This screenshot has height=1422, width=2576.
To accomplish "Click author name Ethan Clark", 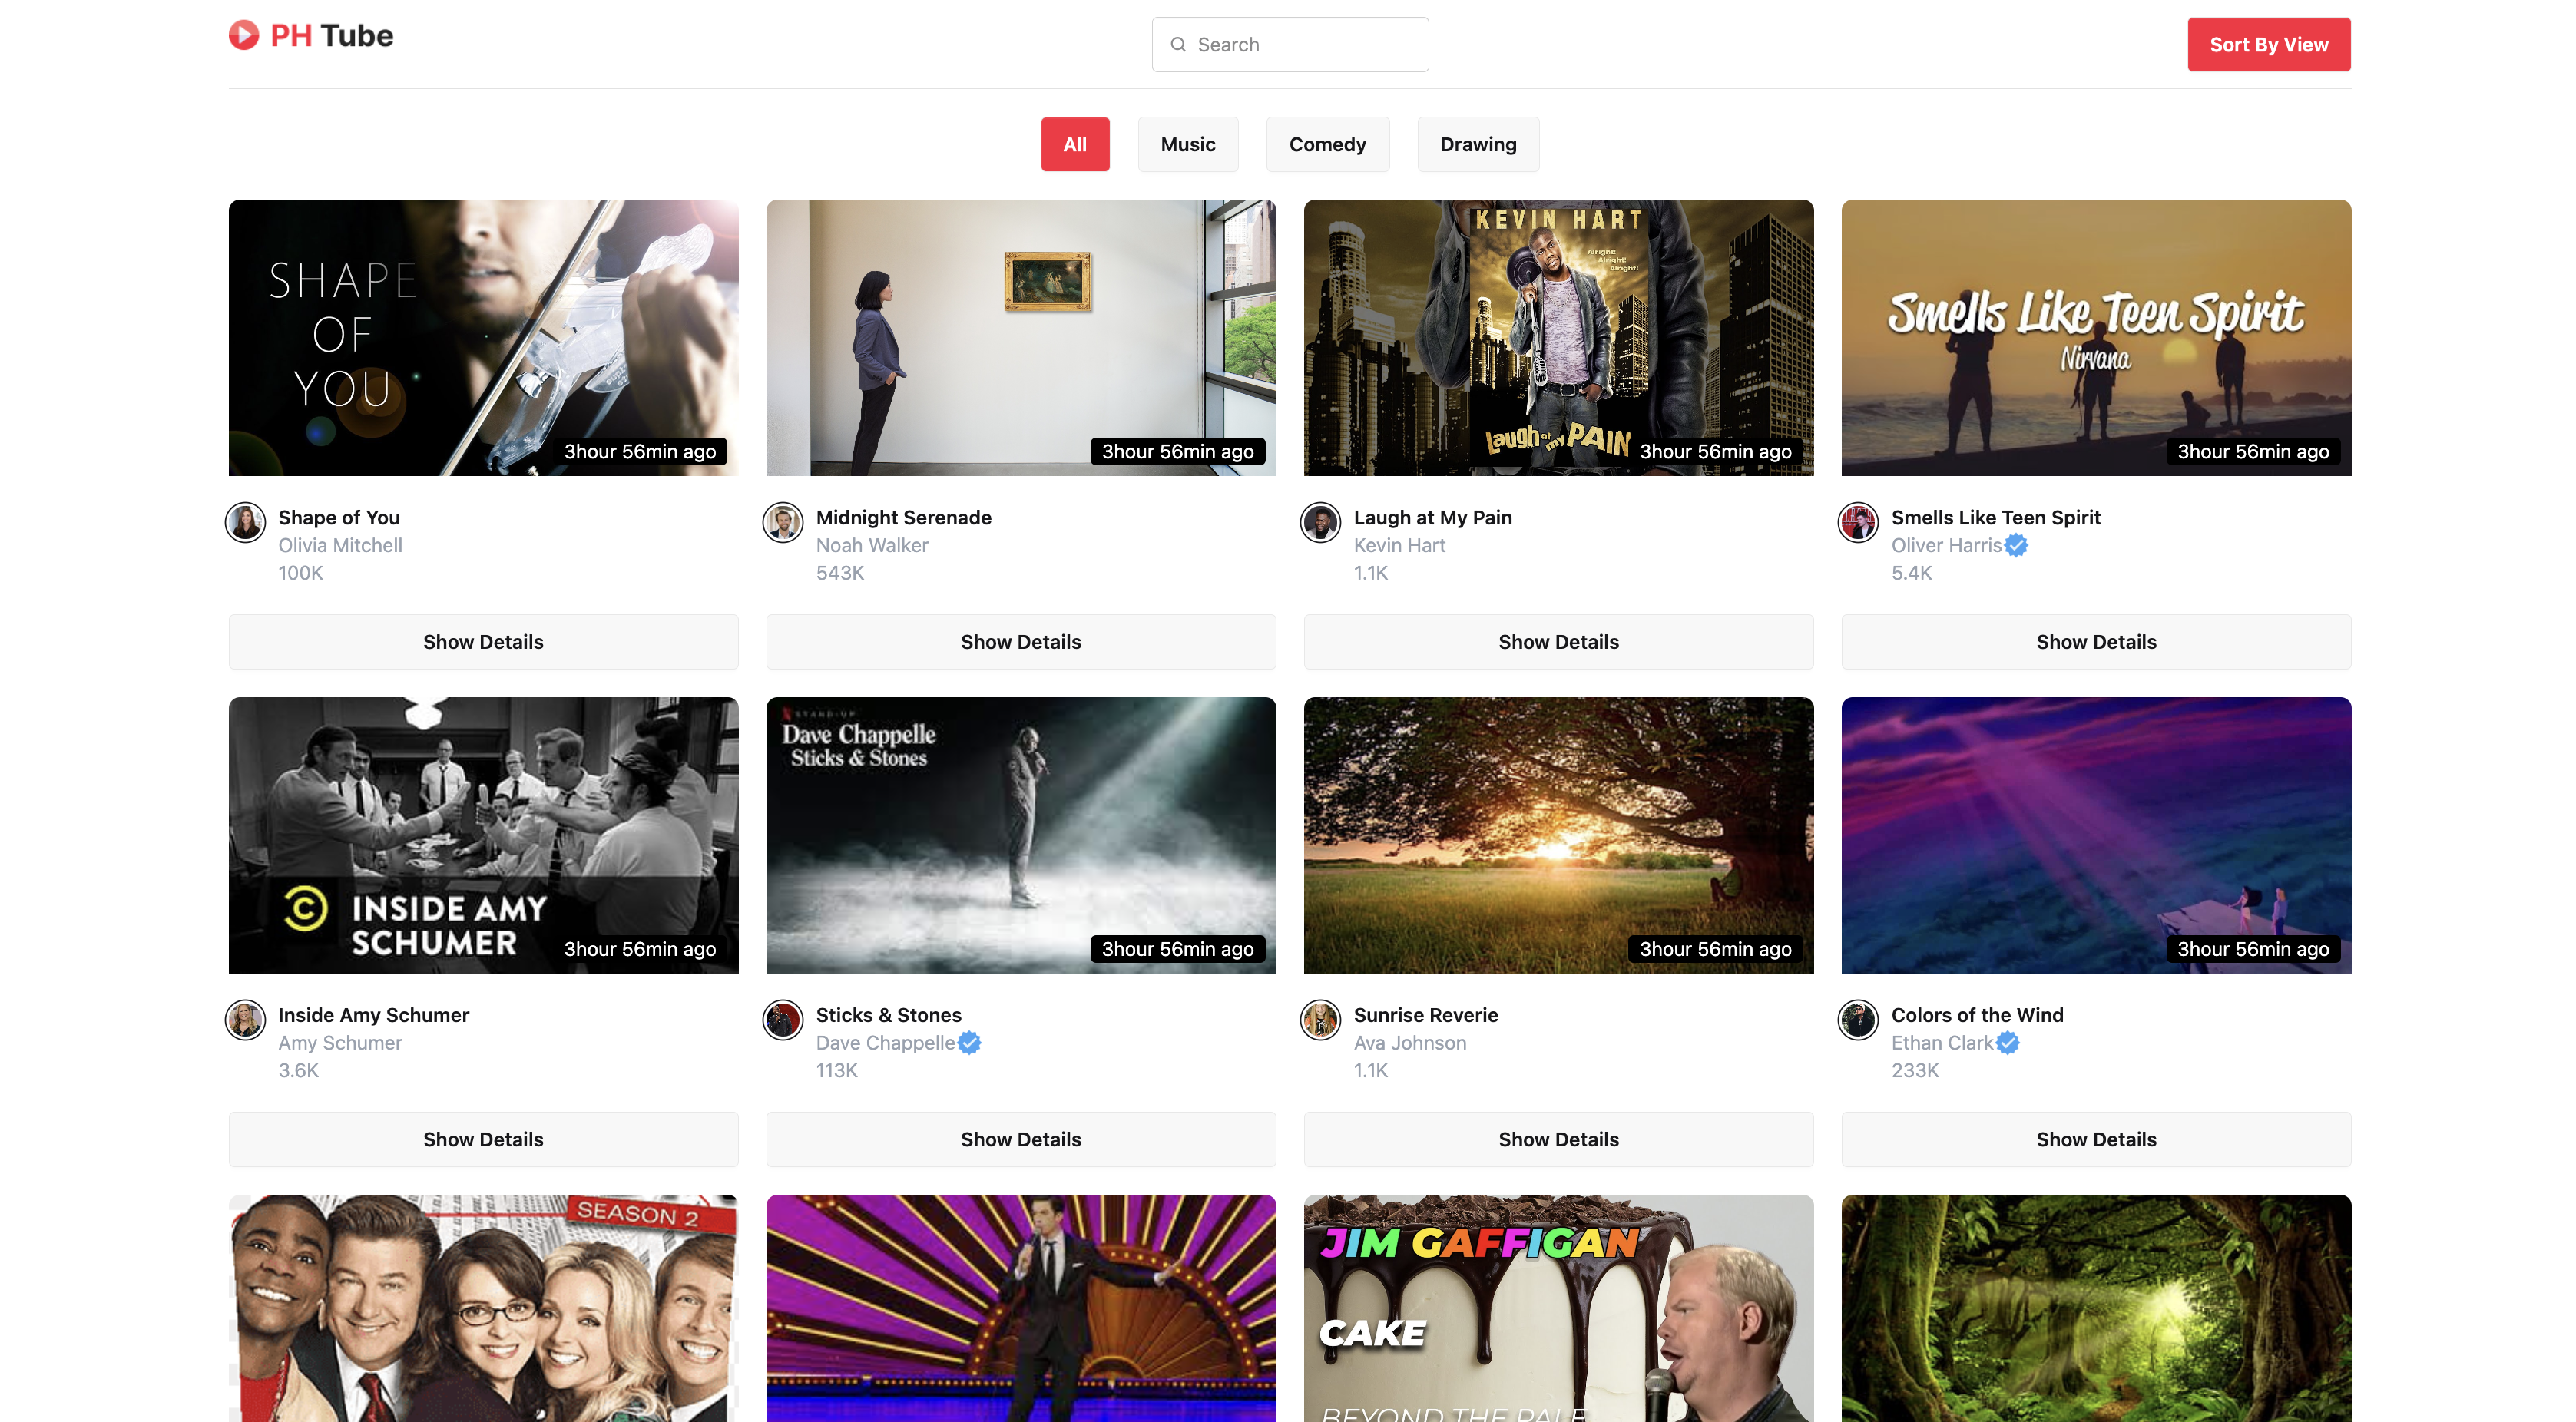I will [x=1942, y=1043].
